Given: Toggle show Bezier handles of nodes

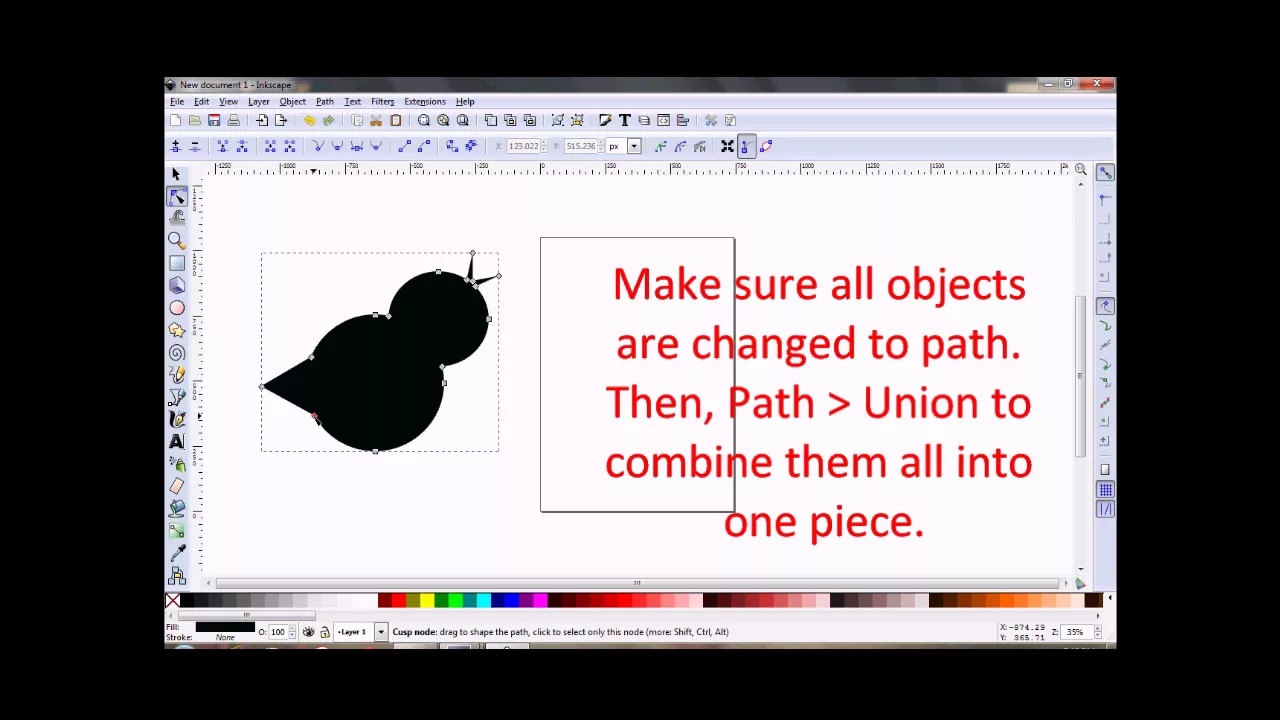Looking at the screenshot, I should coord(746,146).
